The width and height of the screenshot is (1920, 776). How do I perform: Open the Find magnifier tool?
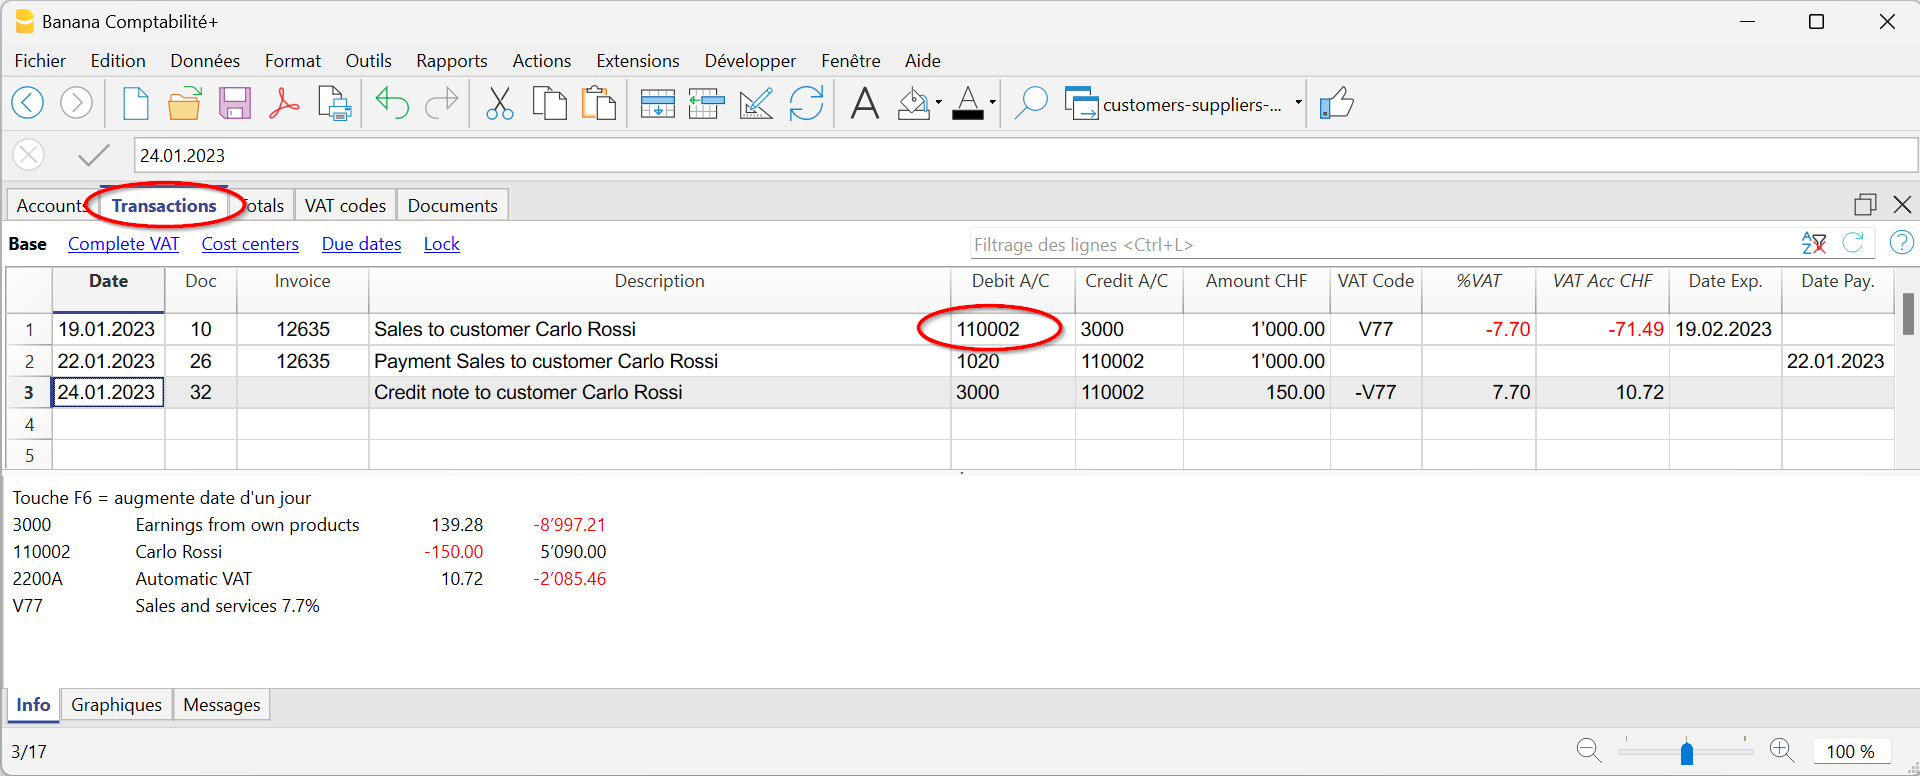(x=1030, y=103)
